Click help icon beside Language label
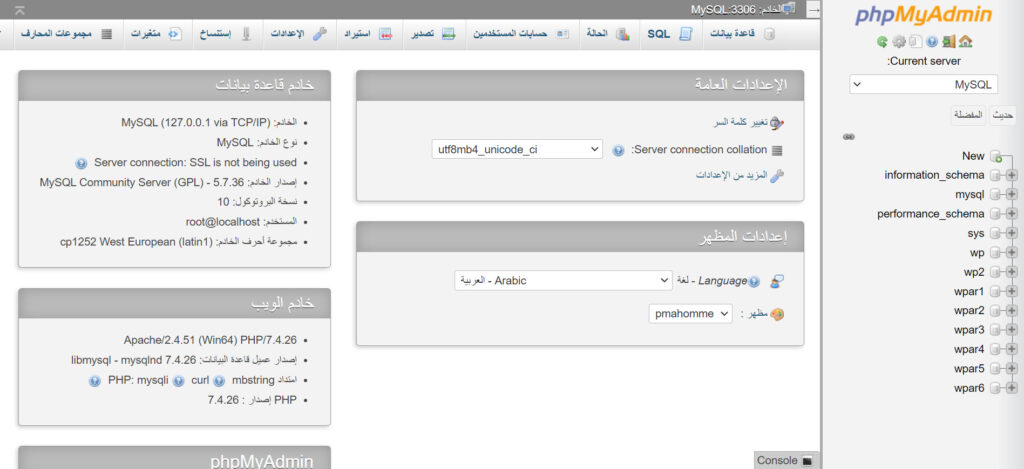Image resolution: width=1024 pixels, height=469 pixels. coord(754,282)
